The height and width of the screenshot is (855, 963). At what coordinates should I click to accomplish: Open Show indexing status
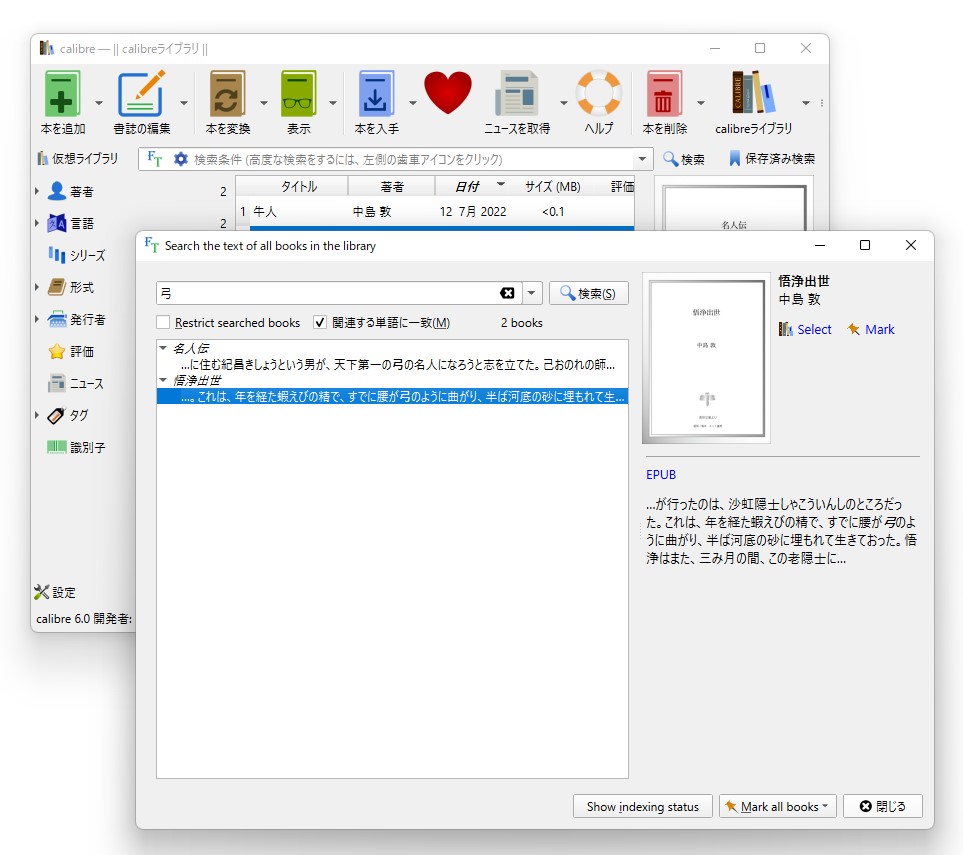[x=641, y=806]
